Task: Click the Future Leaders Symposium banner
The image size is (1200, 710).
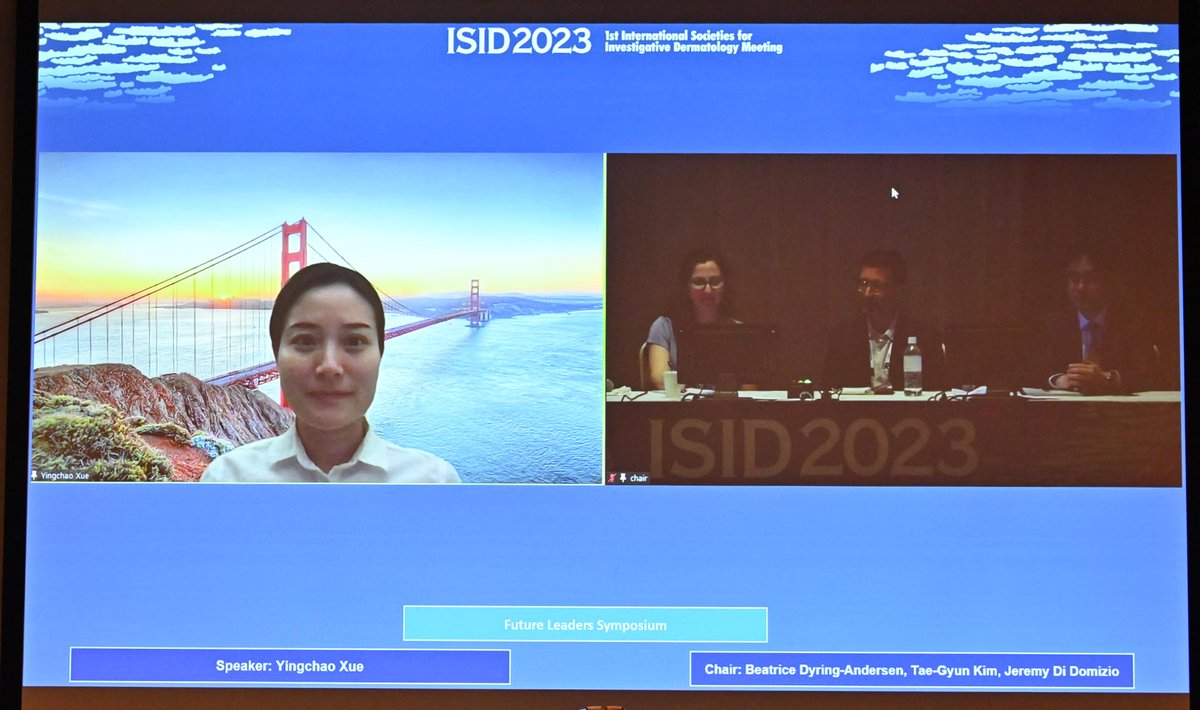Action: [x=585, y=625]
